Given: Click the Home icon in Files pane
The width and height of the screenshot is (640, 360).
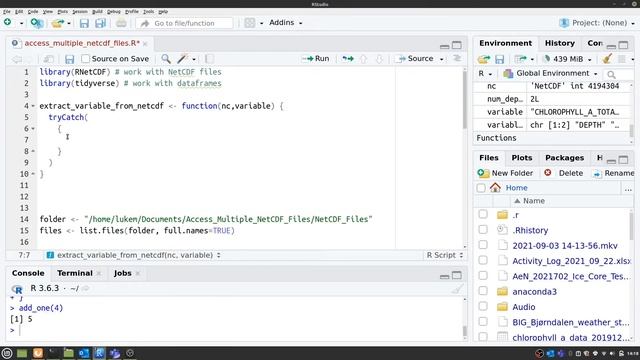Looking at the screenshot, I should pos(496,188).
